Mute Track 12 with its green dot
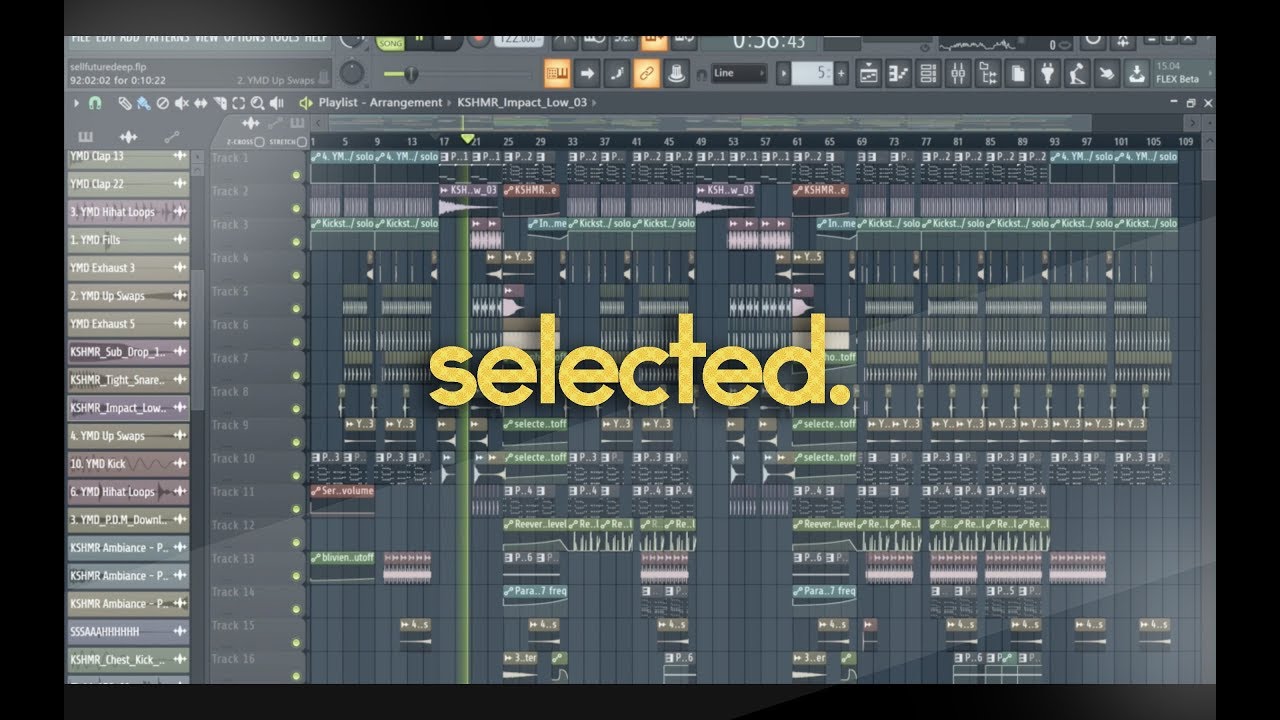Screen dimensions: 1280x720 point(296,542)
